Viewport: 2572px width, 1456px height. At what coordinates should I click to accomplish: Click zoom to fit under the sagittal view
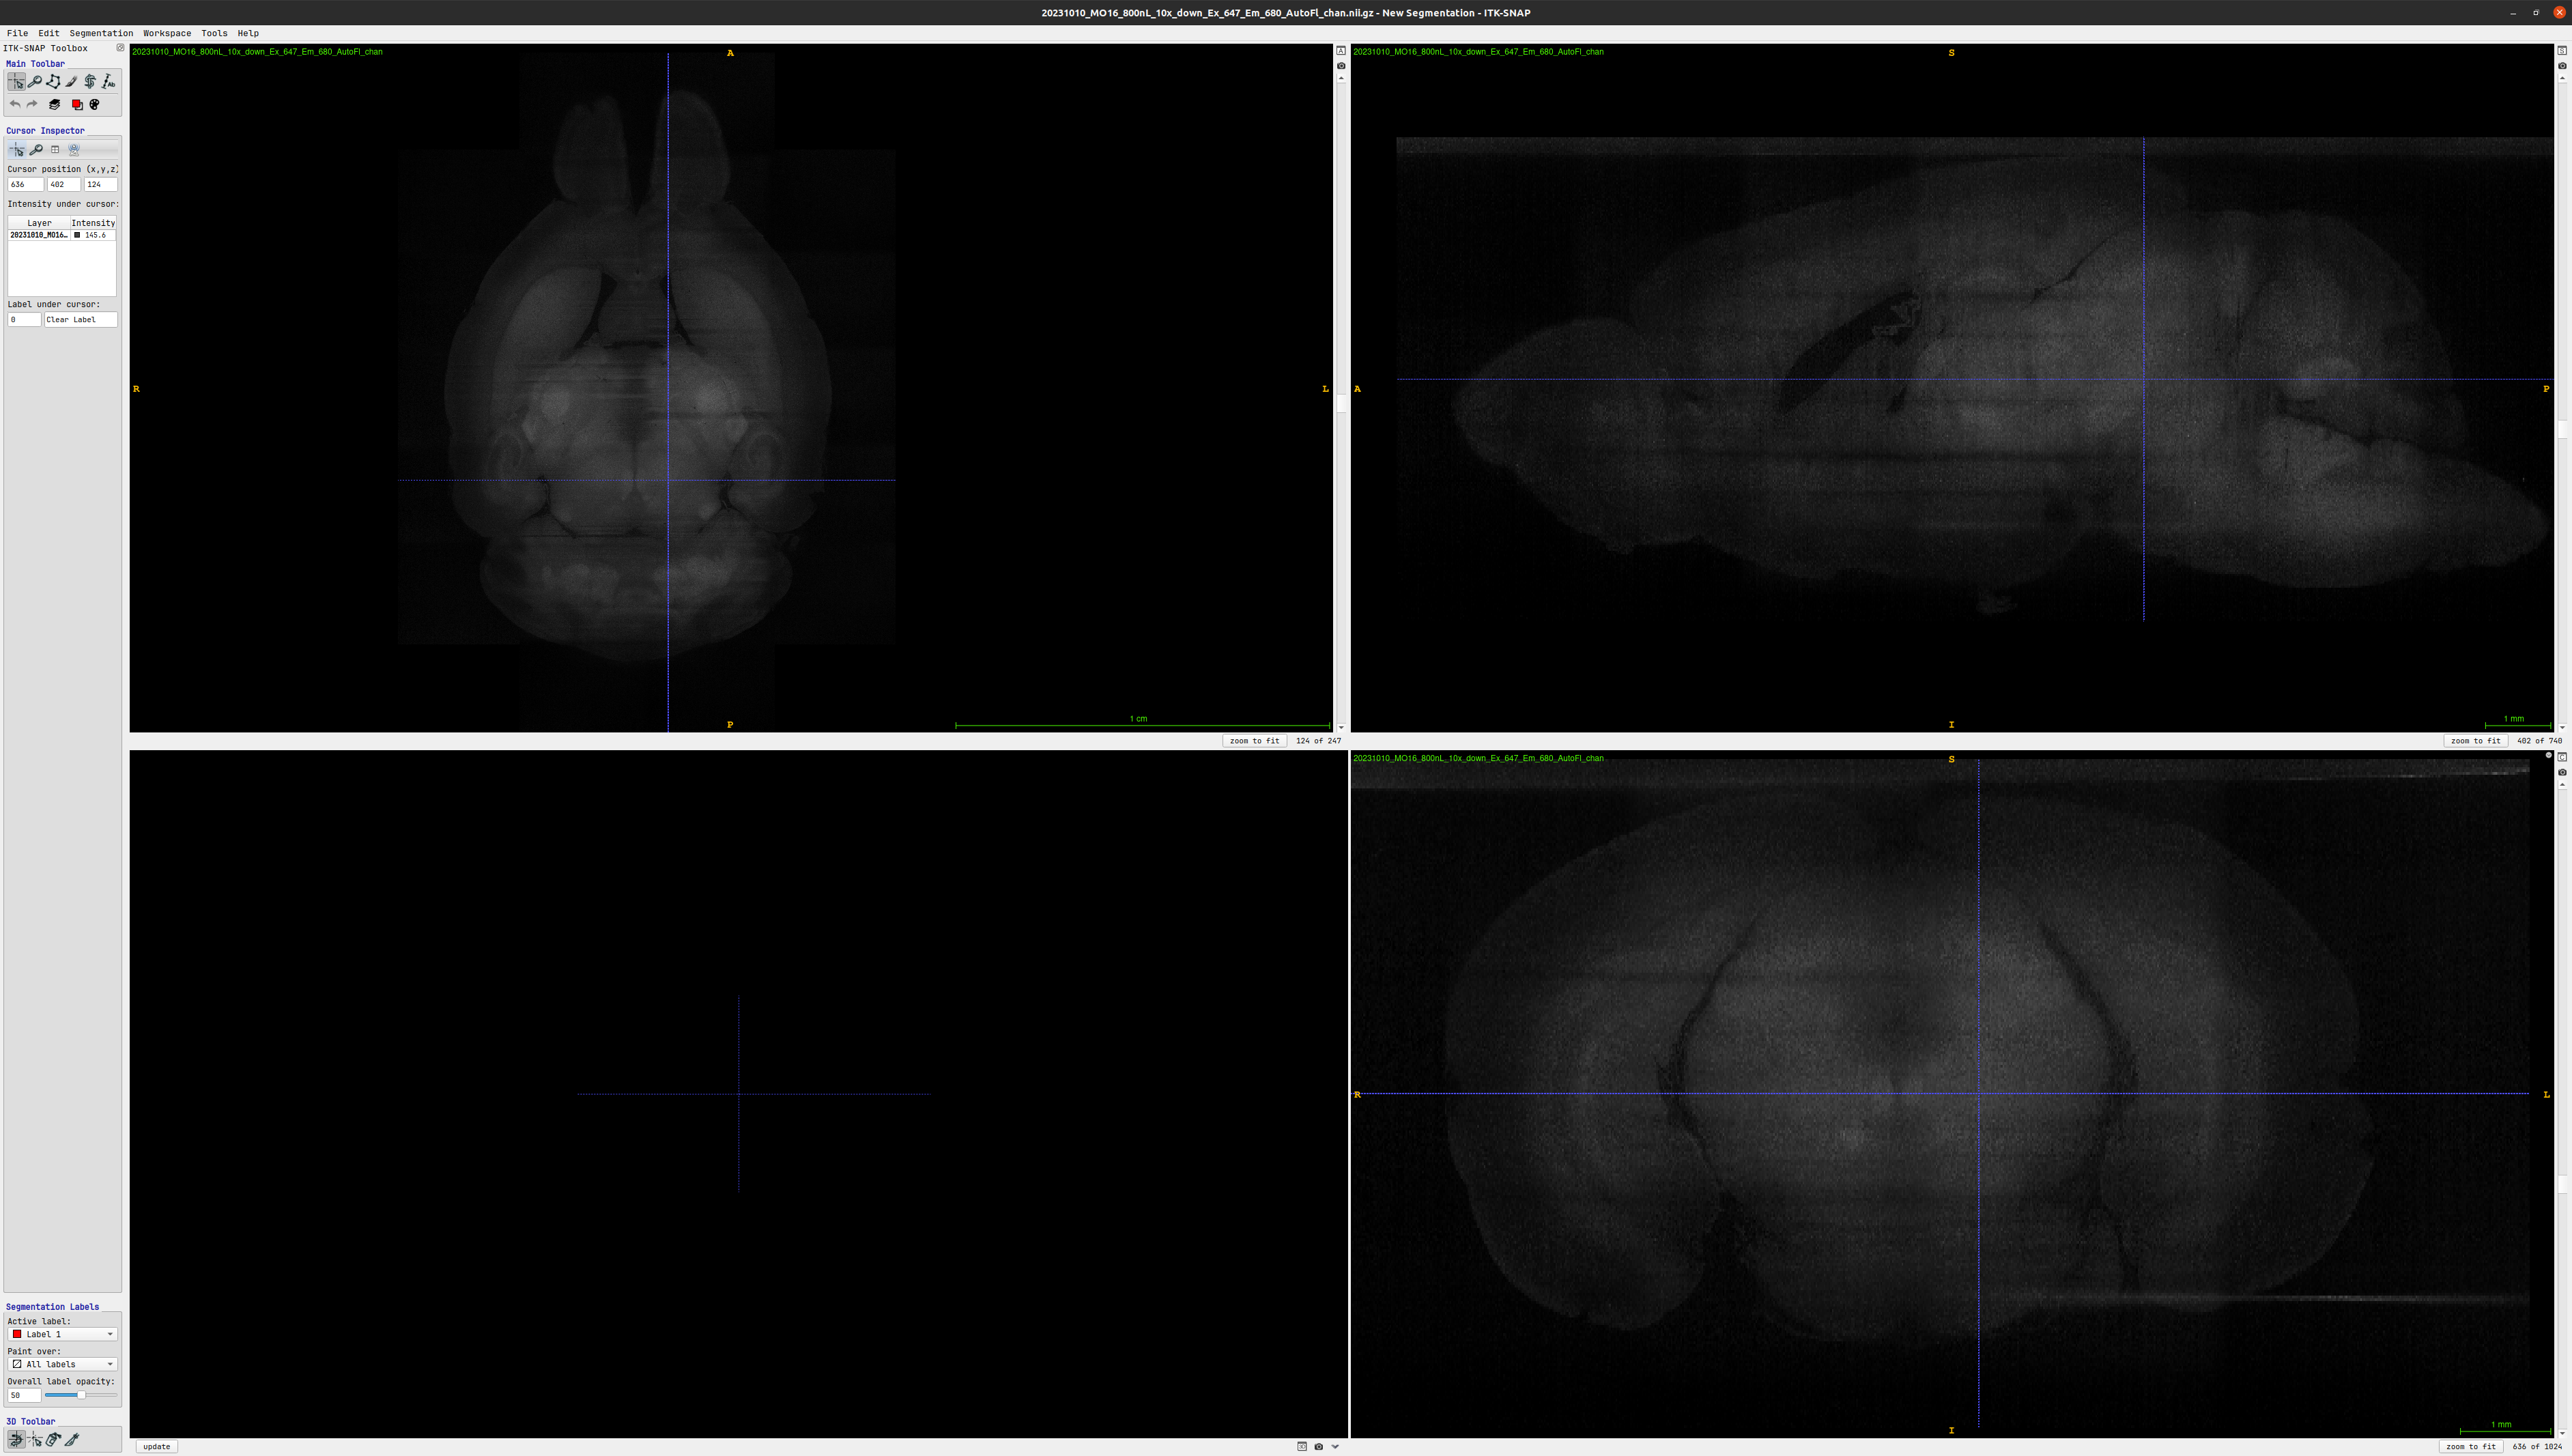(x=2475, y=741)
